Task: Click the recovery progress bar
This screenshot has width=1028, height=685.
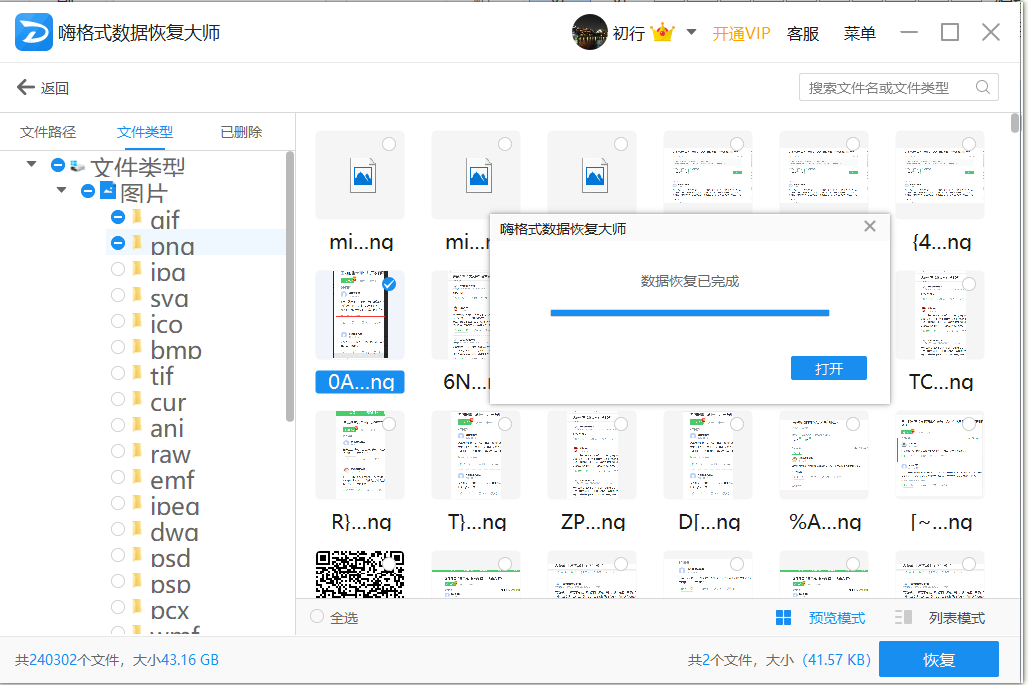Action: pos(690,313)
